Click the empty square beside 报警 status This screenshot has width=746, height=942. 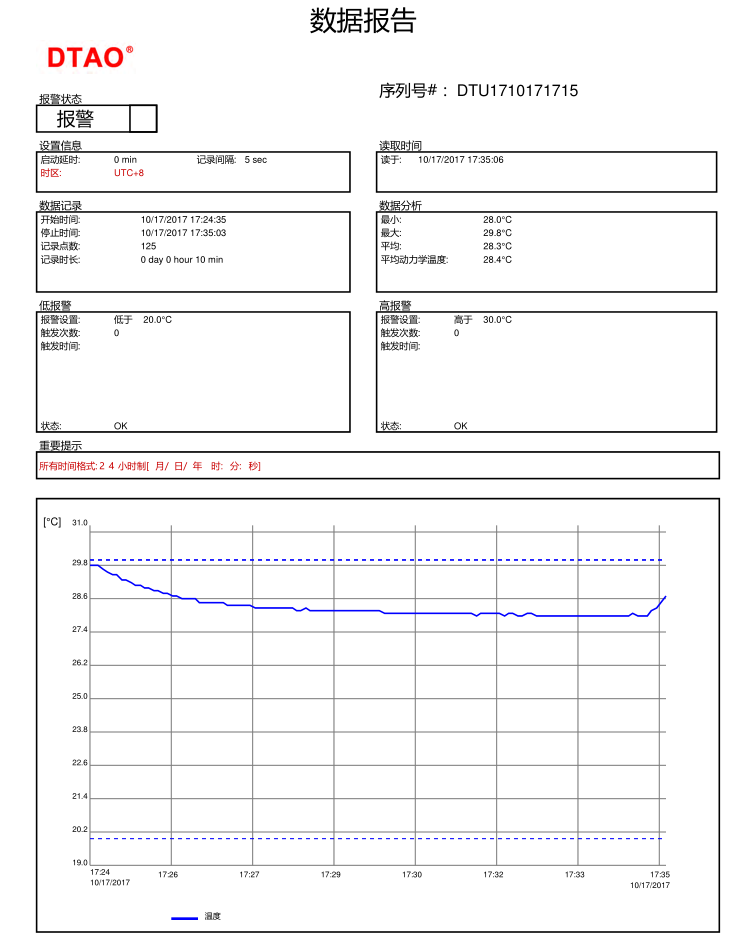pyautogui.click(x=143, y=119)
